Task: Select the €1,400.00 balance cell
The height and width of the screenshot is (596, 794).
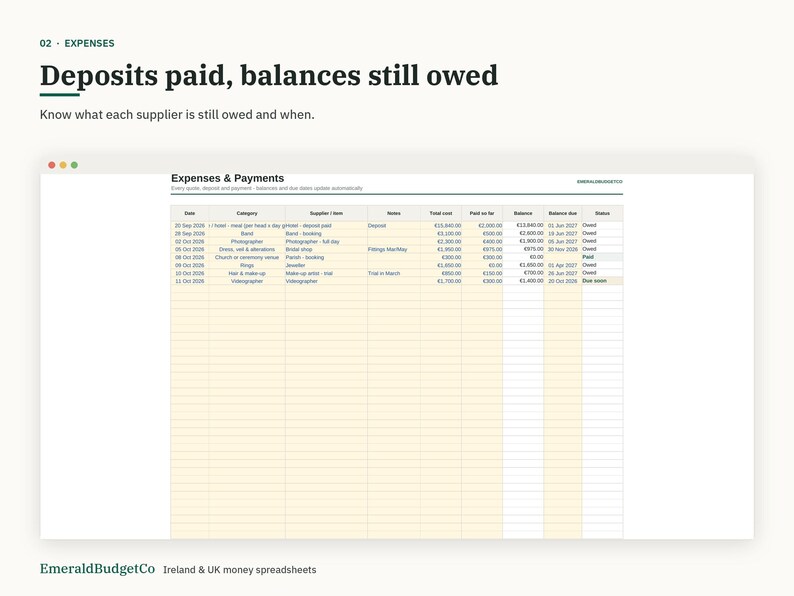Action: [x=523, y=281]
